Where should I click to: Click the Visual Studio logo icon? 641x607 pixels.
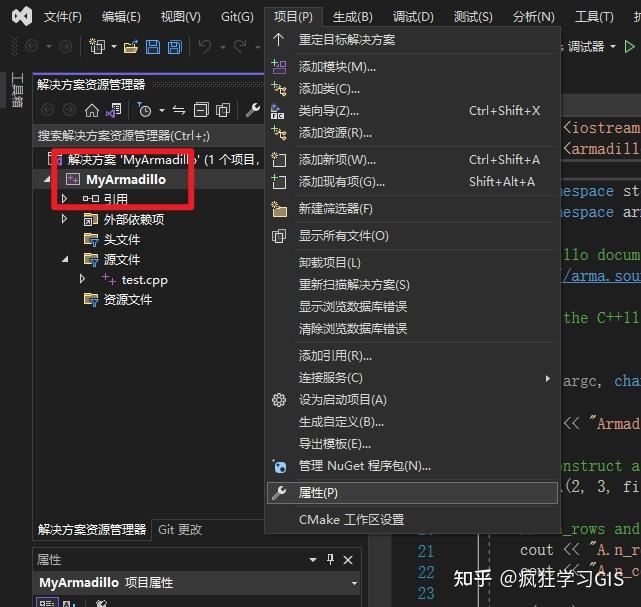click(22, 16)
